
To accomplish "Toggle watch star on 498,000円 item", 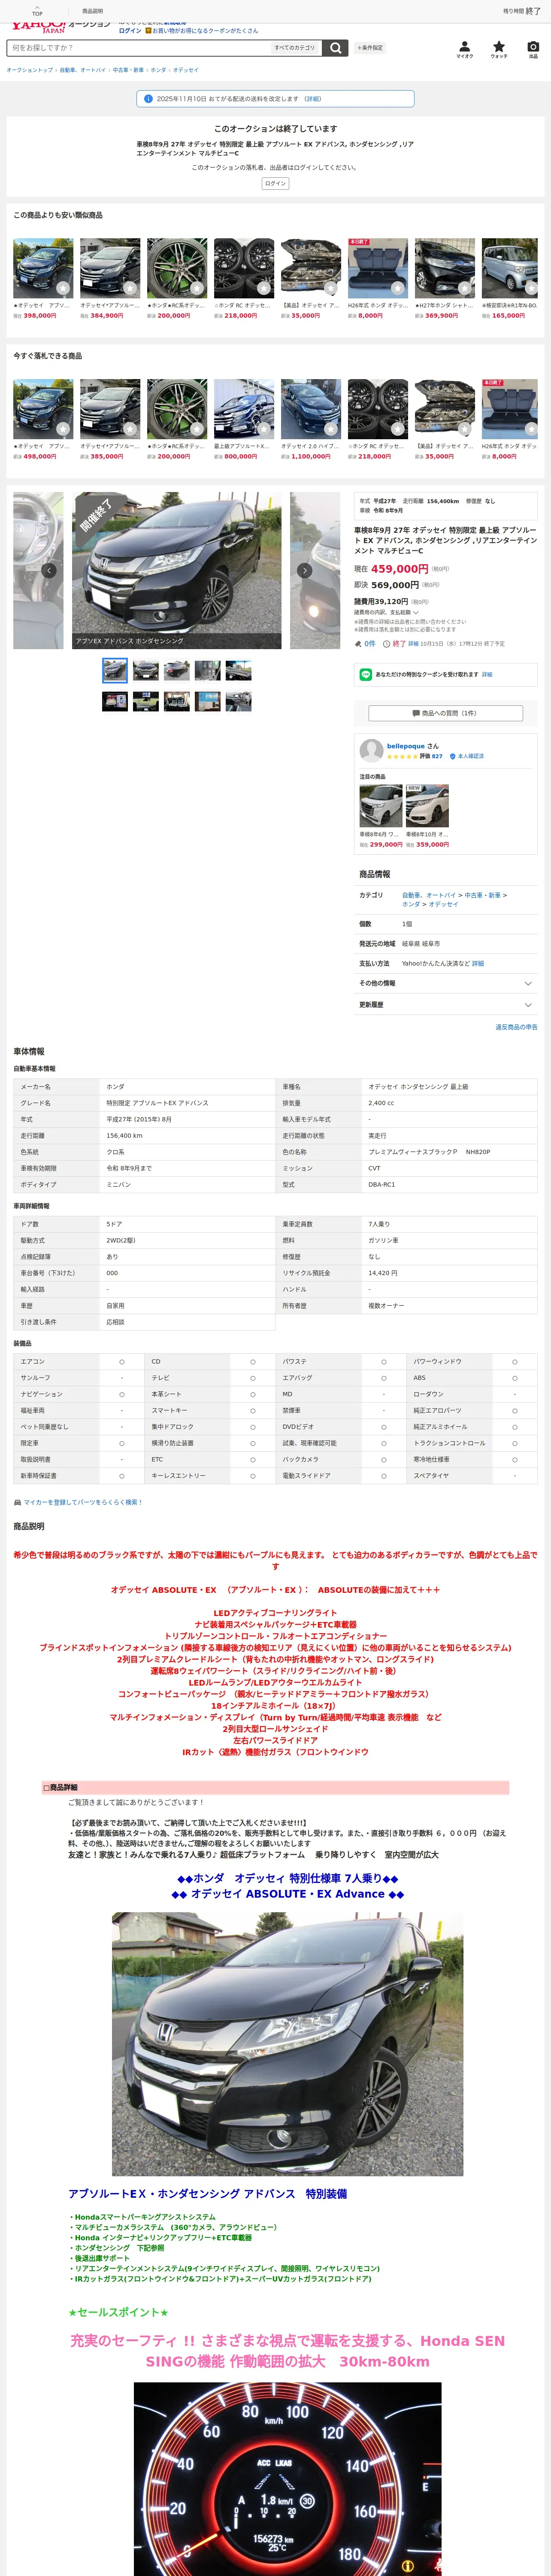I will (63, 429).
